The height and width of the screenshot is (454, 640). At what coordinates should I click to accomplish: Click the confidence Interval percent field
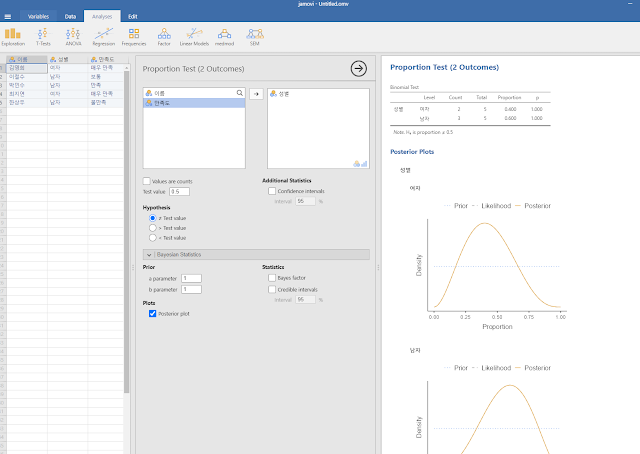click(x=305, y=201)
